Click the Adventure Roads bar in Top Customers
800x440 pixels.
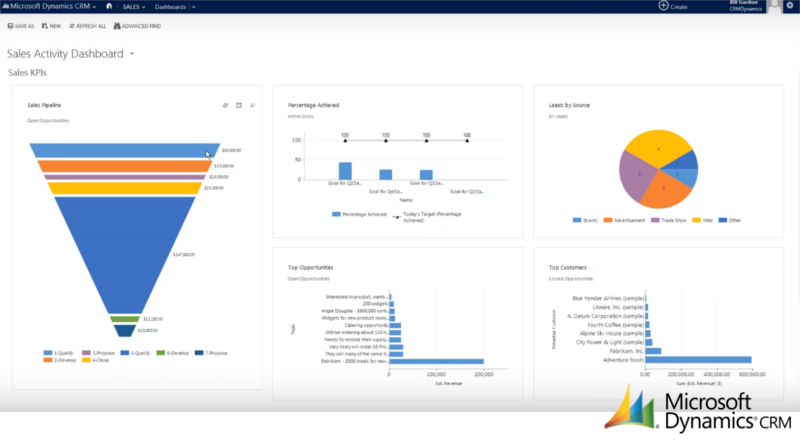coord(699,359)
